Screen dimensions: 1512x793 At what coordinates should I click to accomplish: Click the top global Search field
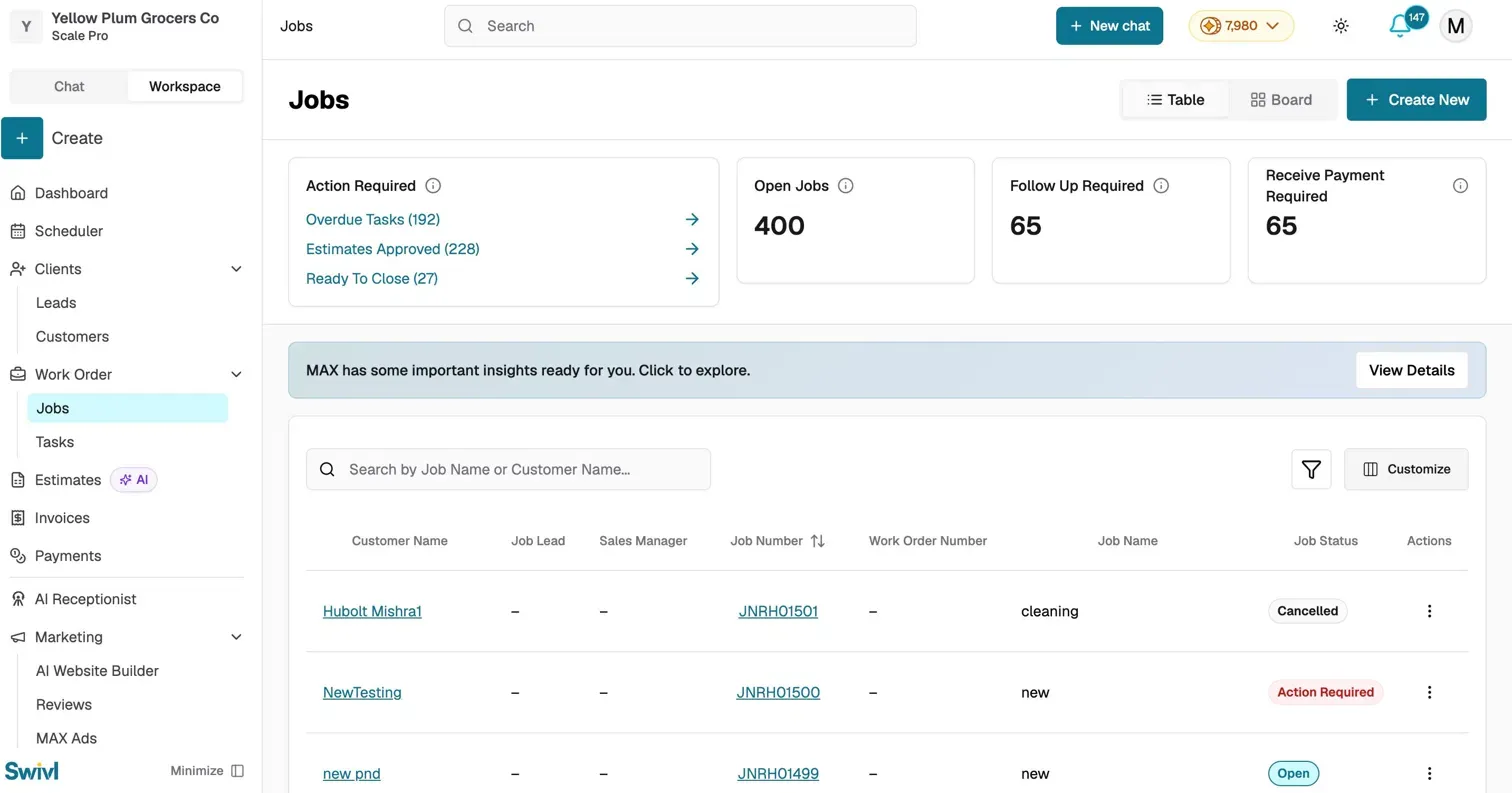680,26
